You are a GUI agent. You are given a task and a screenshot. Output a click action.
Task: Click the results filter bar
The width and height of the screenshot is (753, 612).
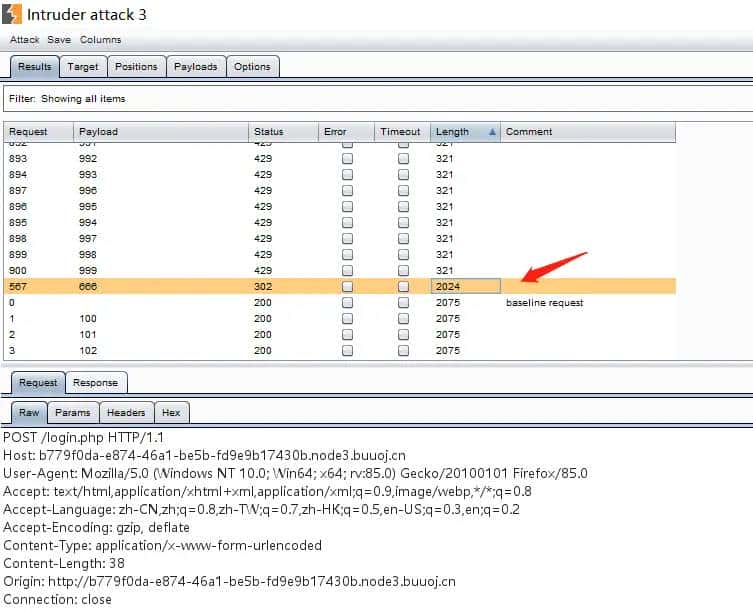pos(376,99)
